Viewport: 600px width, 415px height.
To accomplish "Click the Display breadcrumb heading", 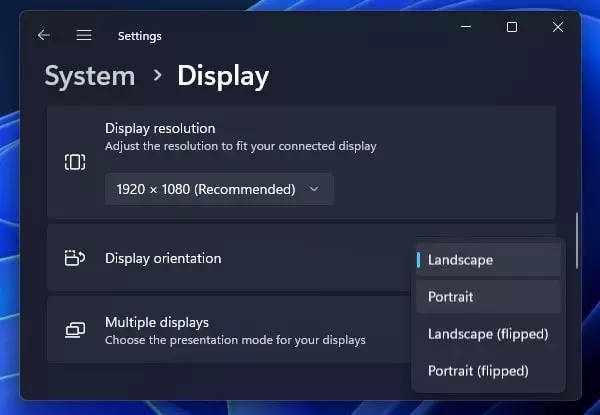I will [x=223, y=76].
